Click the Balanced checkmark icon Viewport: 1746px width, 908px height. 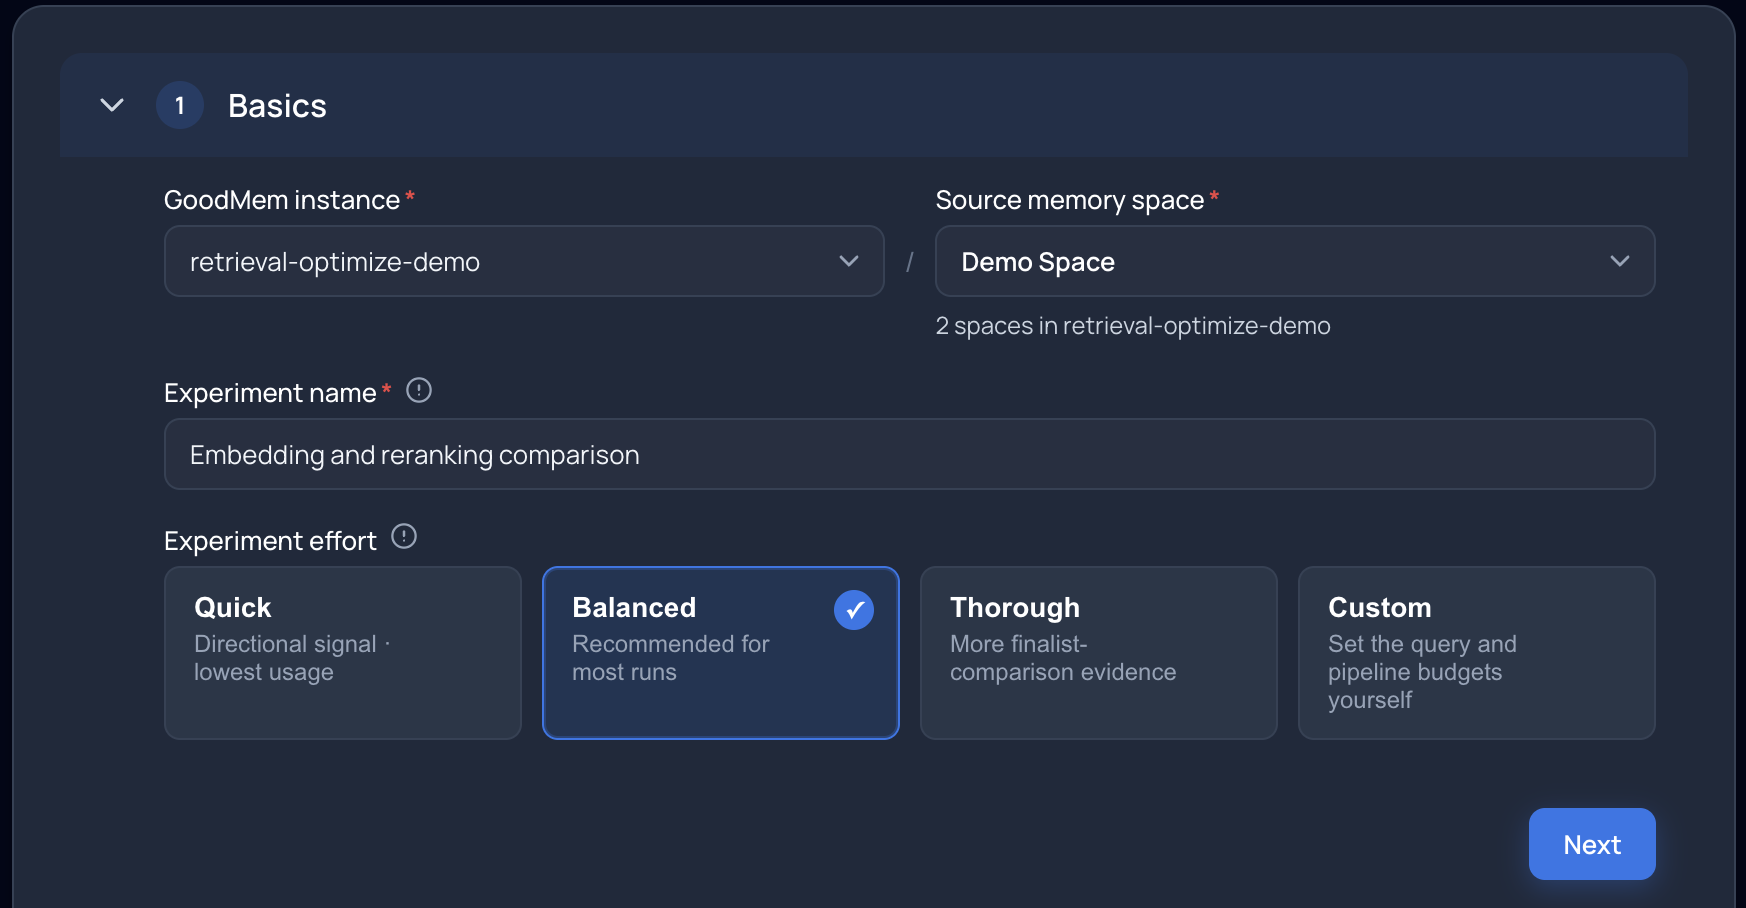point(854,610)
